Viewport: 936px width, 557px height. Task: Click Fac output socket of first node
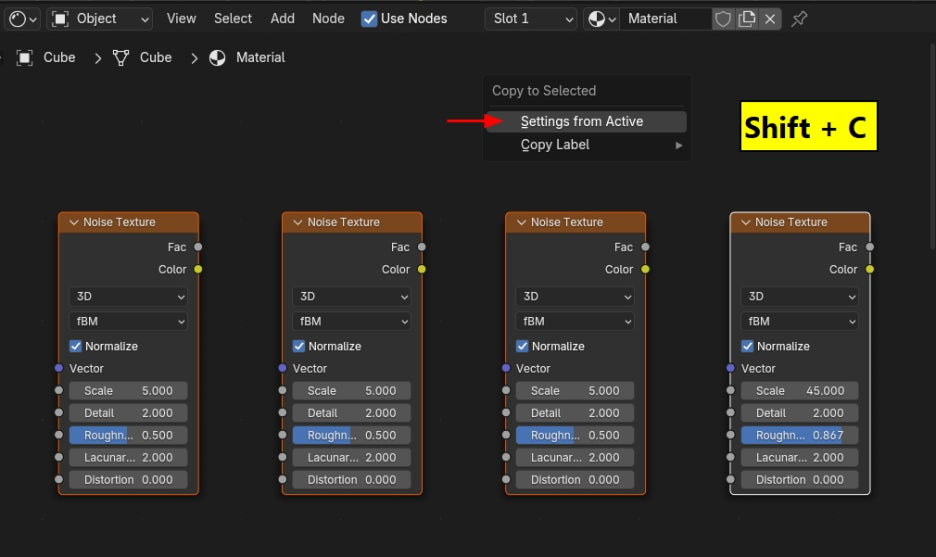[198, 247]
